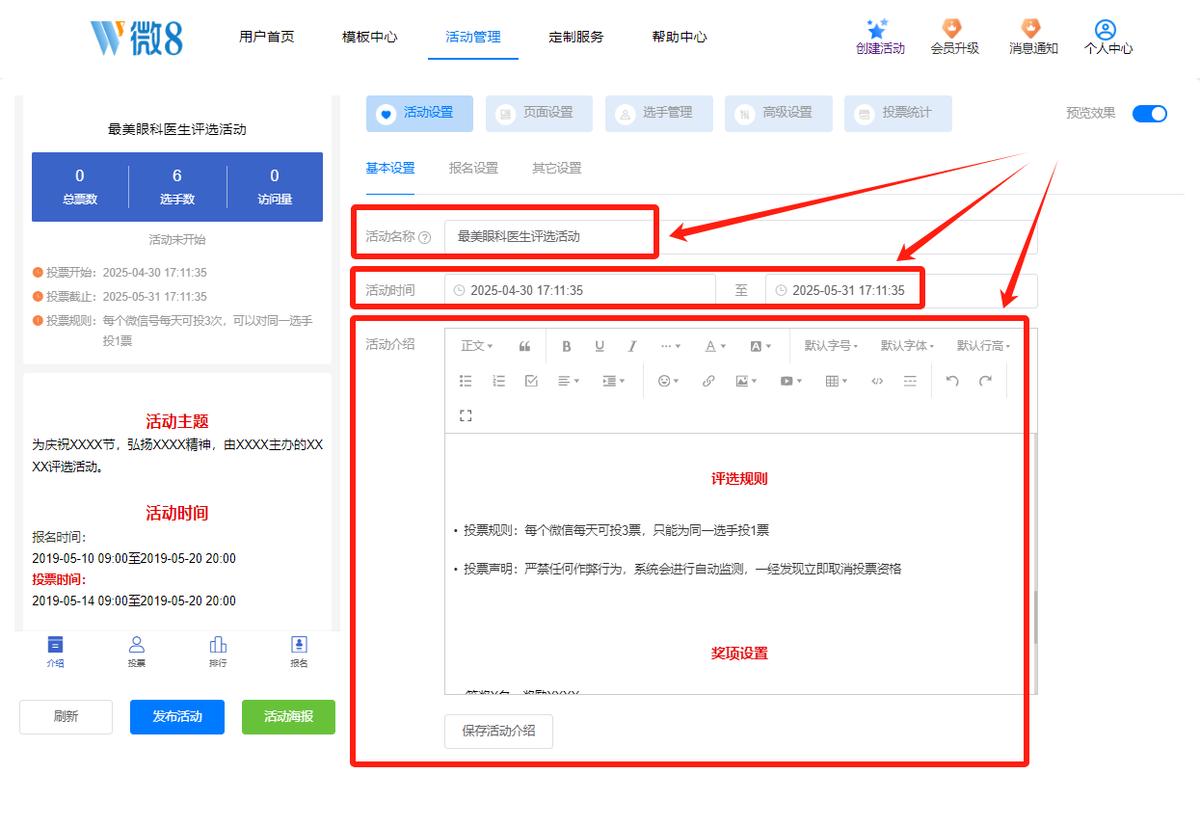Image resolution: width=1200 pixels, height=827 pixels.
Task: Switch the editor to fullscreen mode
Action: (465, 415)
